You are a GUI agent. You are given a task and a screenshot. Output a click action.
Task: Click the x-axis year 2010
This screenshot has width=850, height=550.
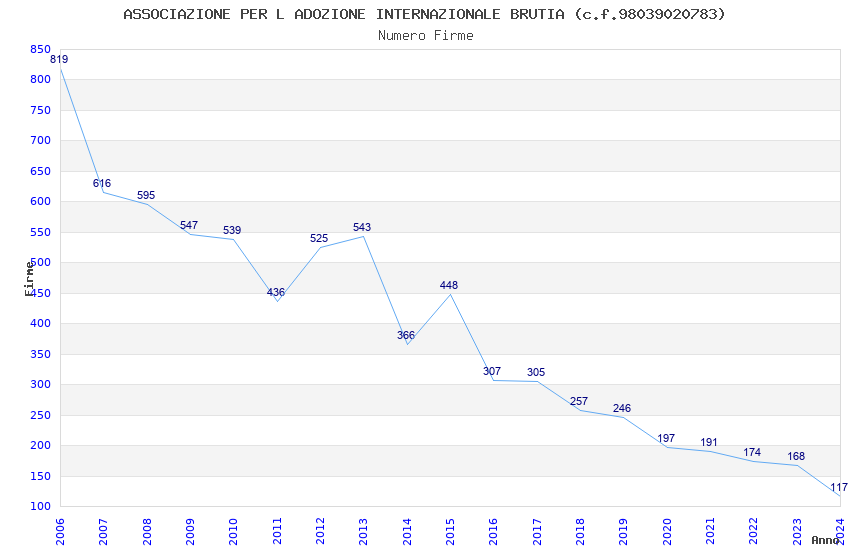(x=233, y=531)
